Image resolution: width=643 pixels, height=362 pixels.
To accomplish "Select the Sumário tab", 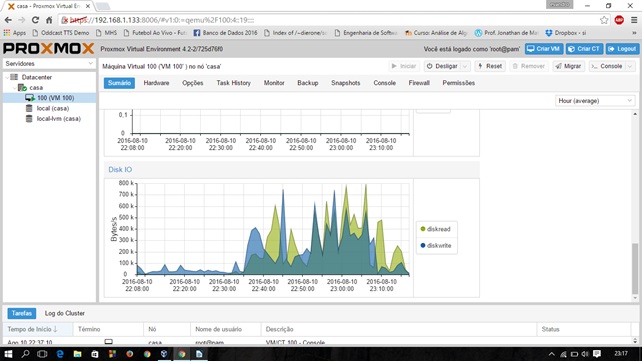I will pyautogui.click(x=119, y=83).
